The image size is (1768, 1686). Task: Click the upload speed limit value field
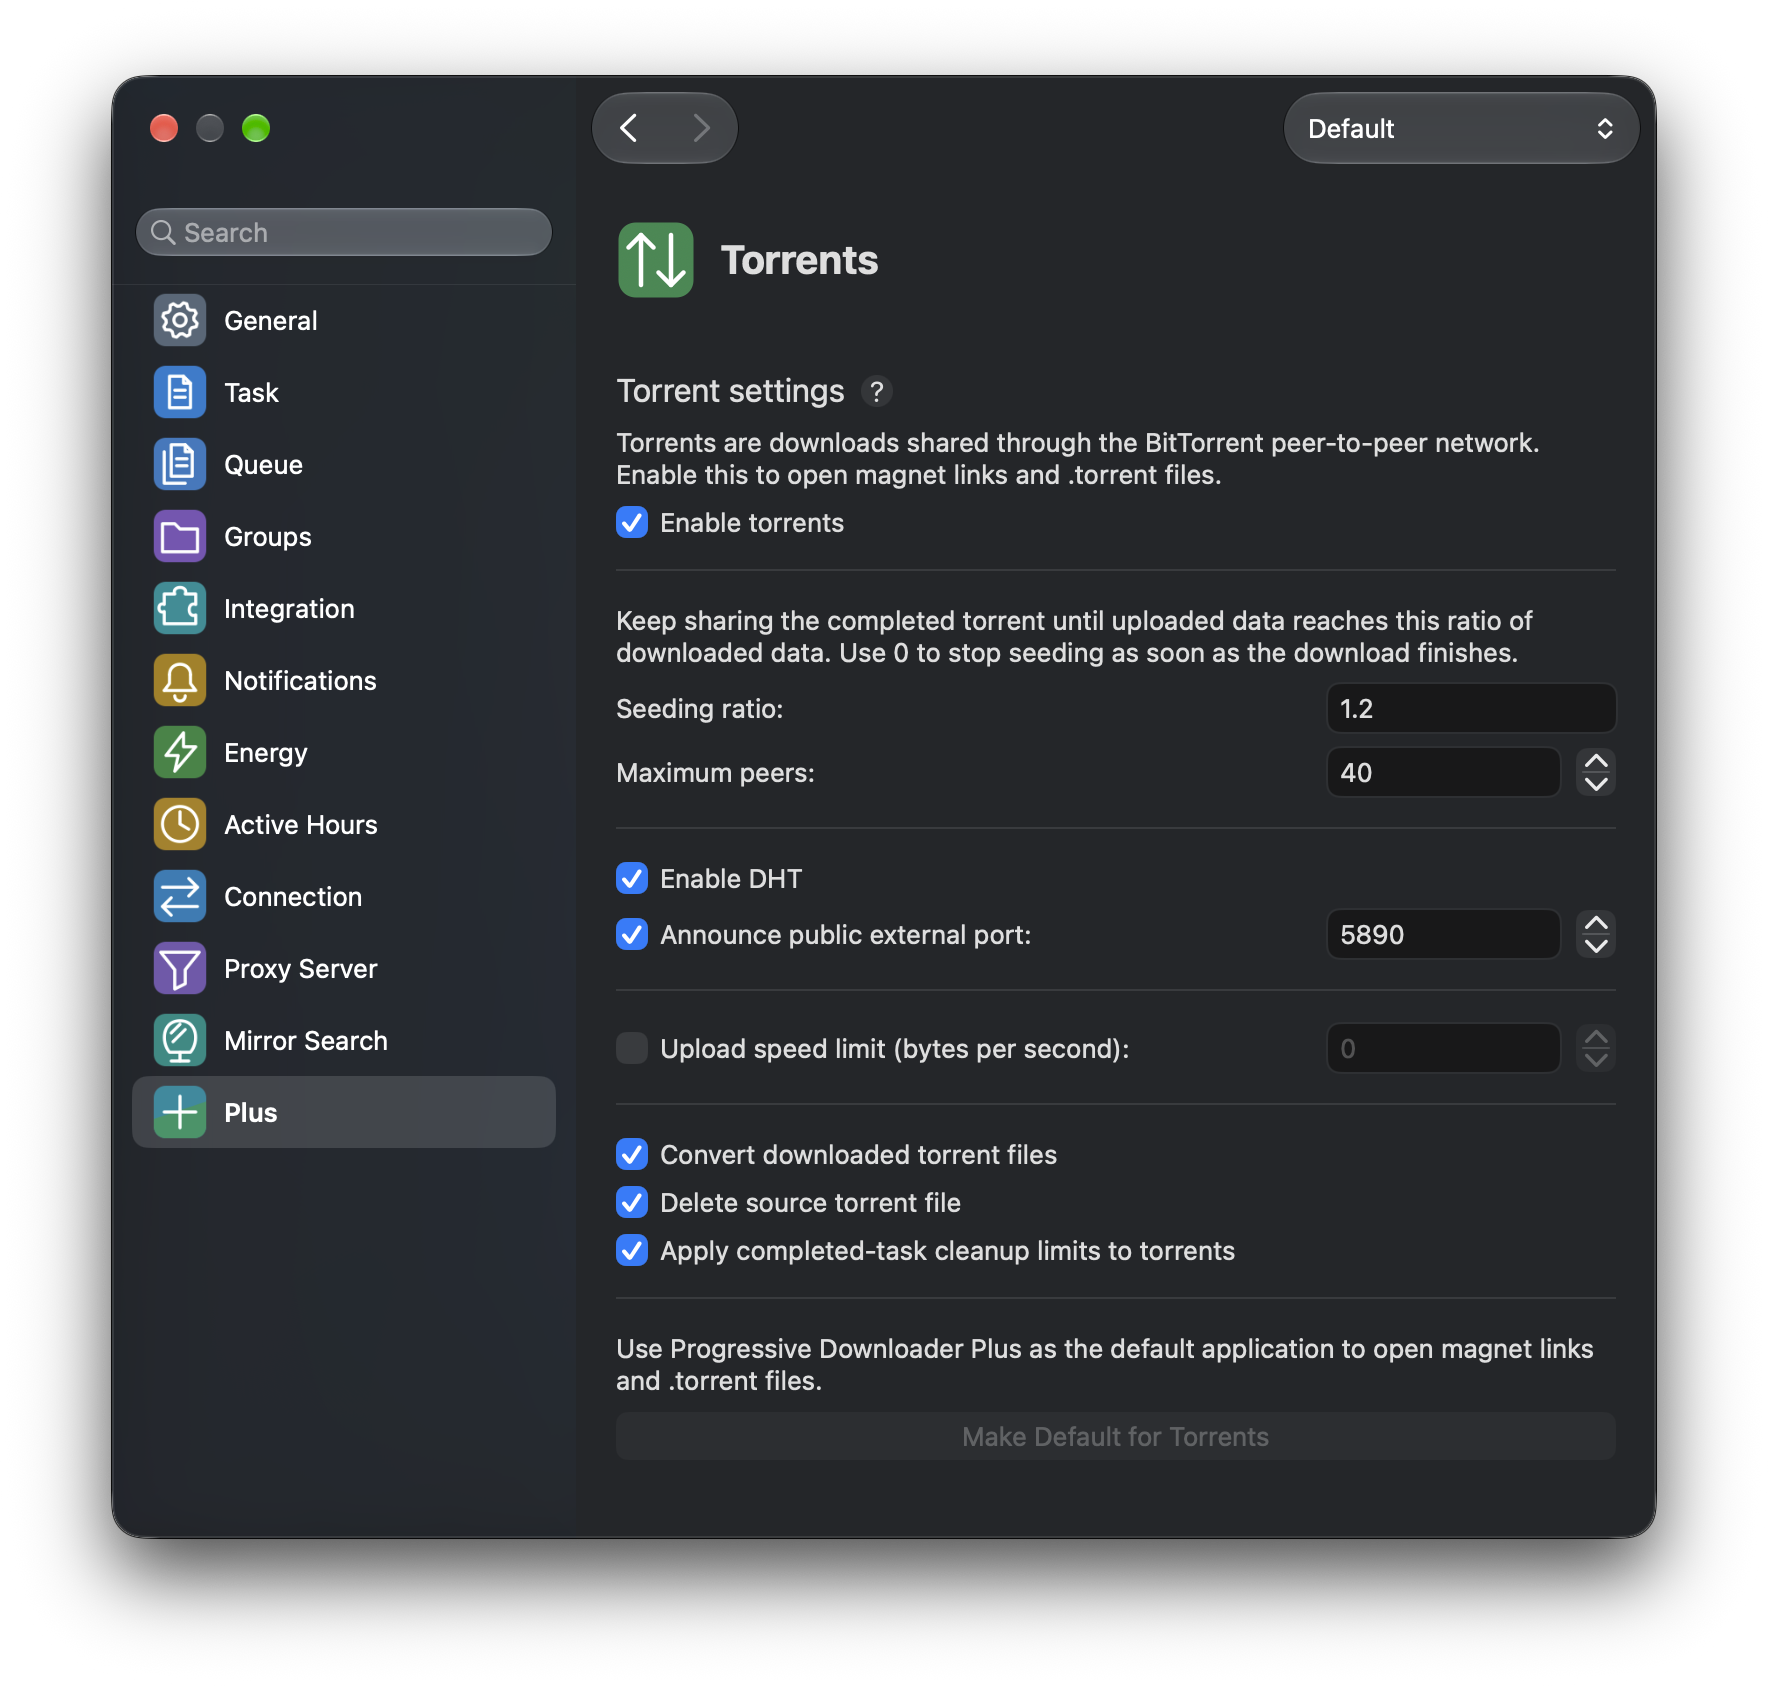coord(1443,1048)
